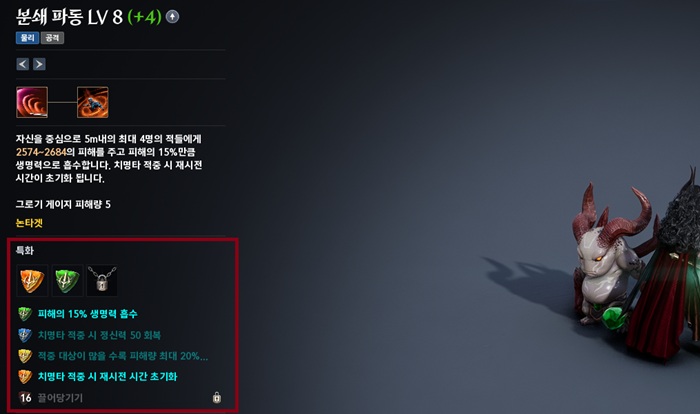This screenshot has width=700, height=414.
Task: Select 적중 대상이 많을 수록 피해량 option
Action: [x=112, y=356]
